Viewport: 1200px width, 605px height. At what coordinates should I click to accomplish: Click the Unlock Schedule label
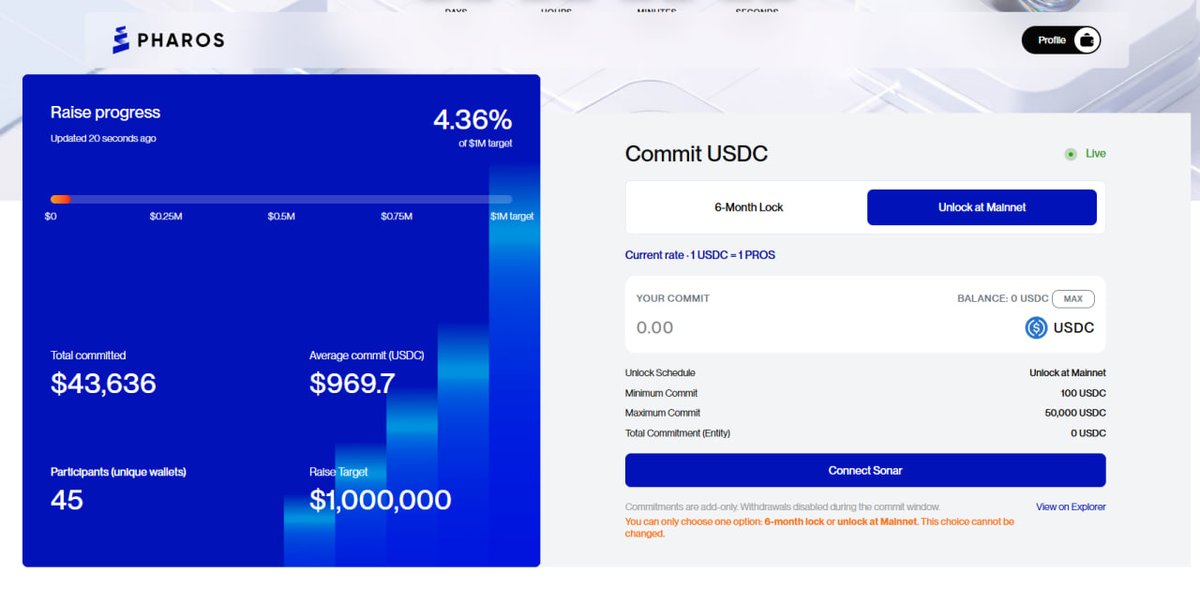pos(660,373)
